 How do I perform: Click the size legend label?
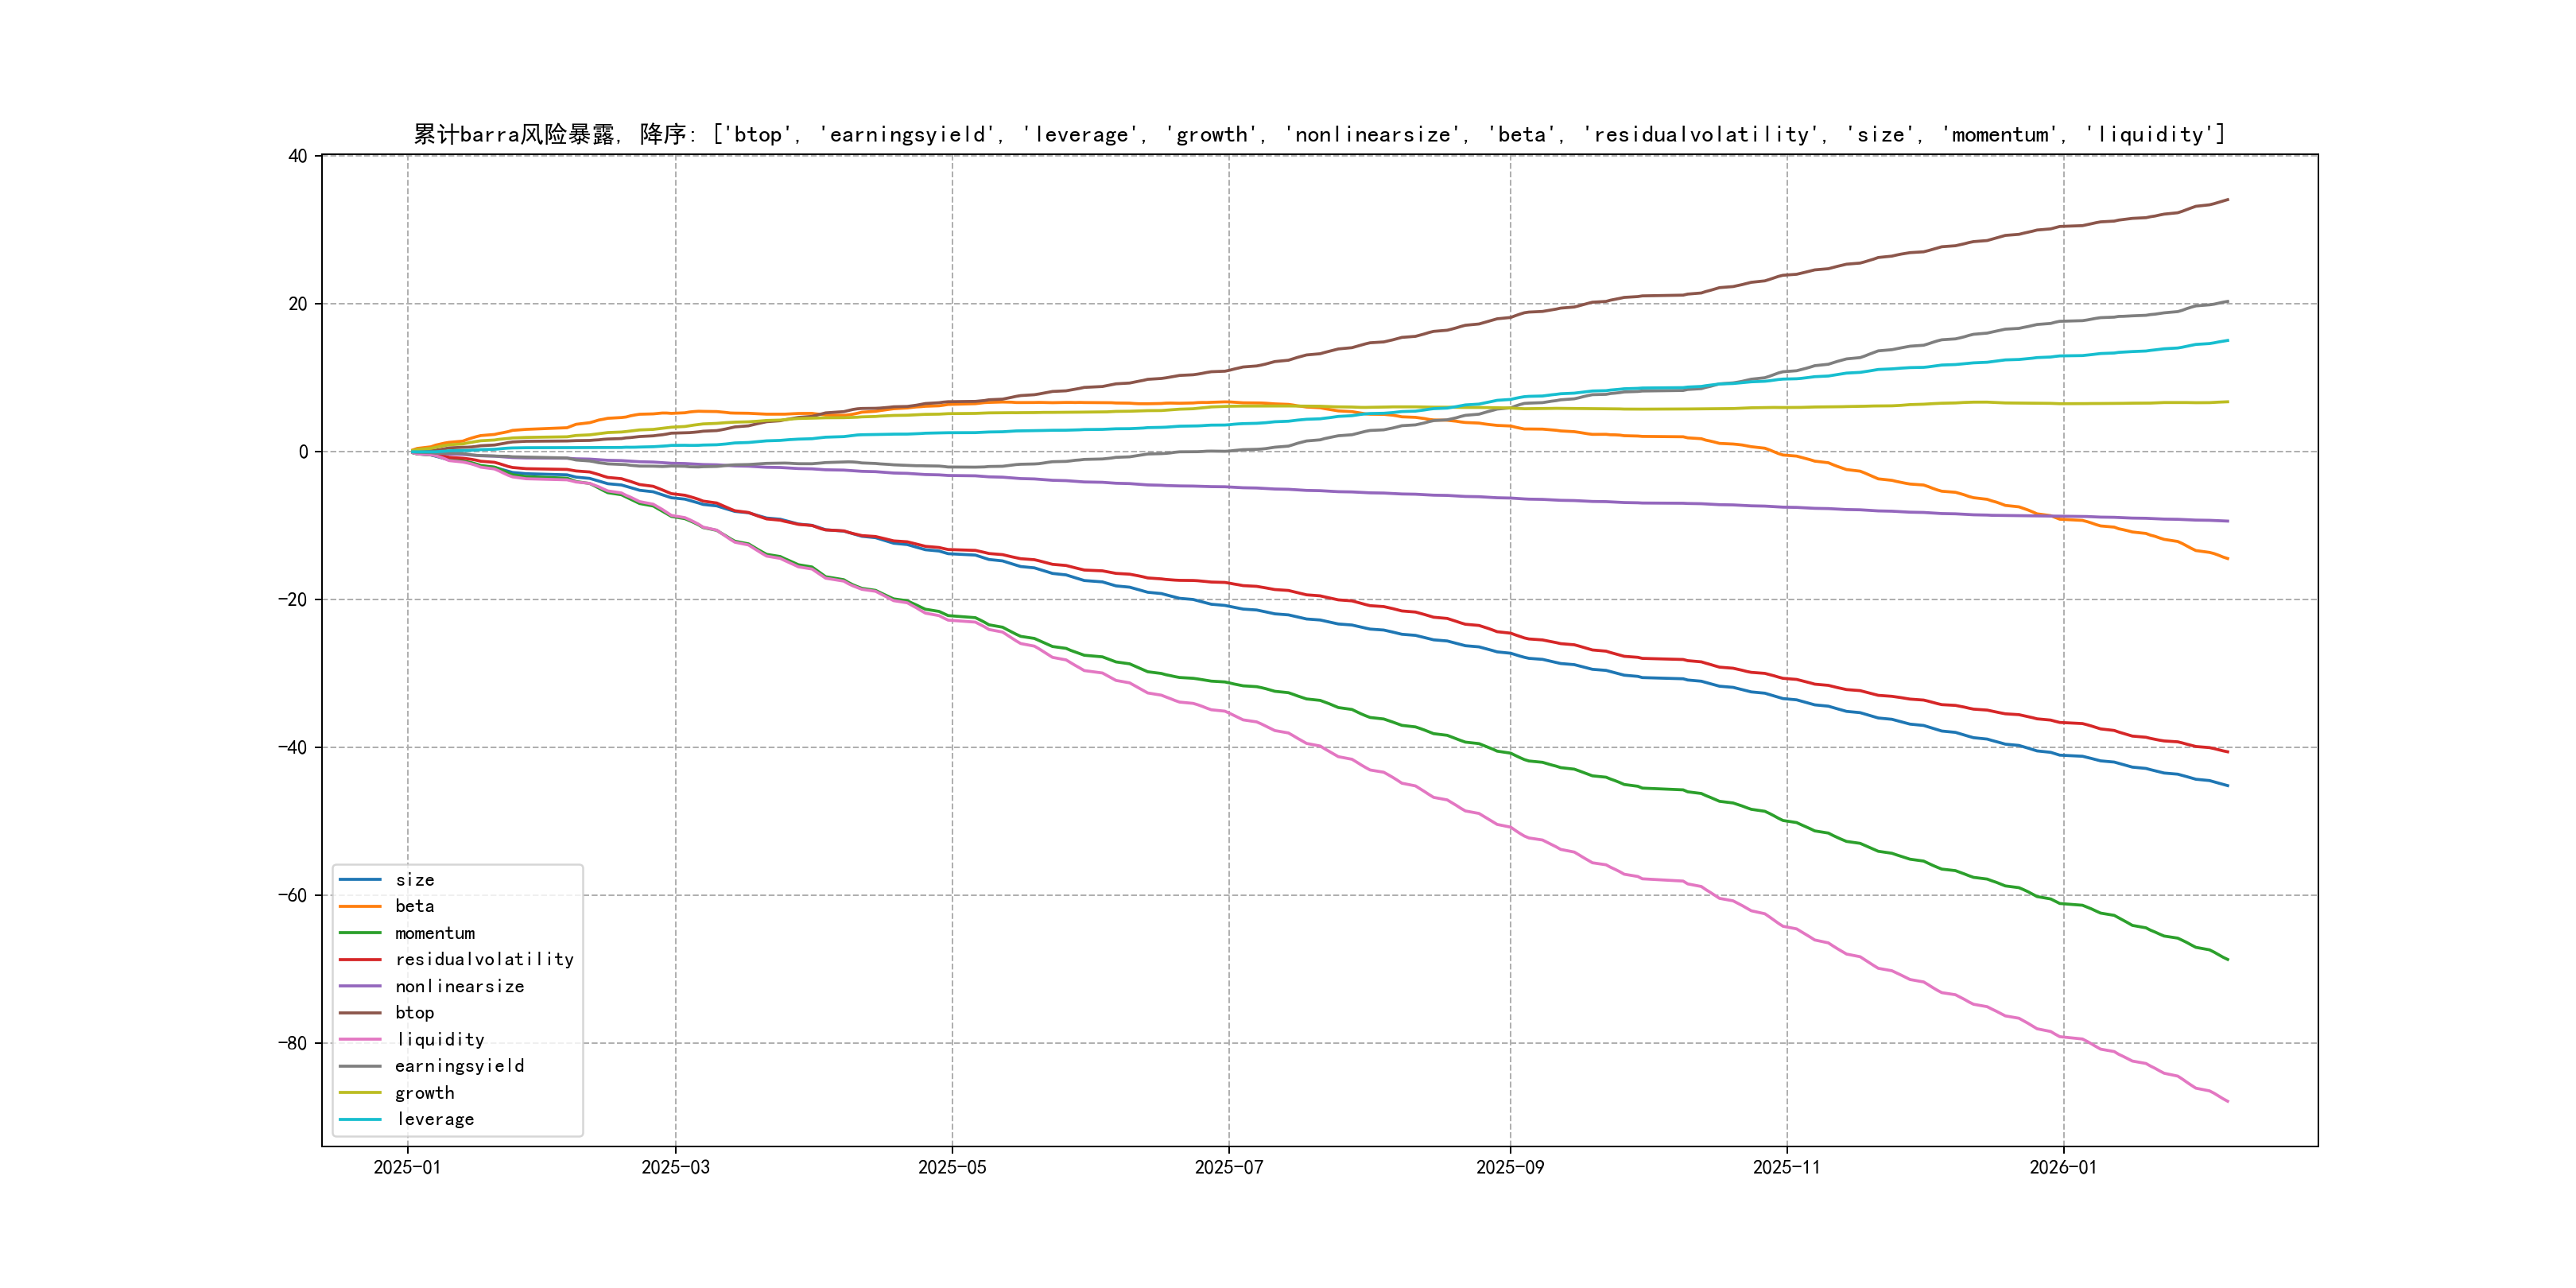click(414, 880)
